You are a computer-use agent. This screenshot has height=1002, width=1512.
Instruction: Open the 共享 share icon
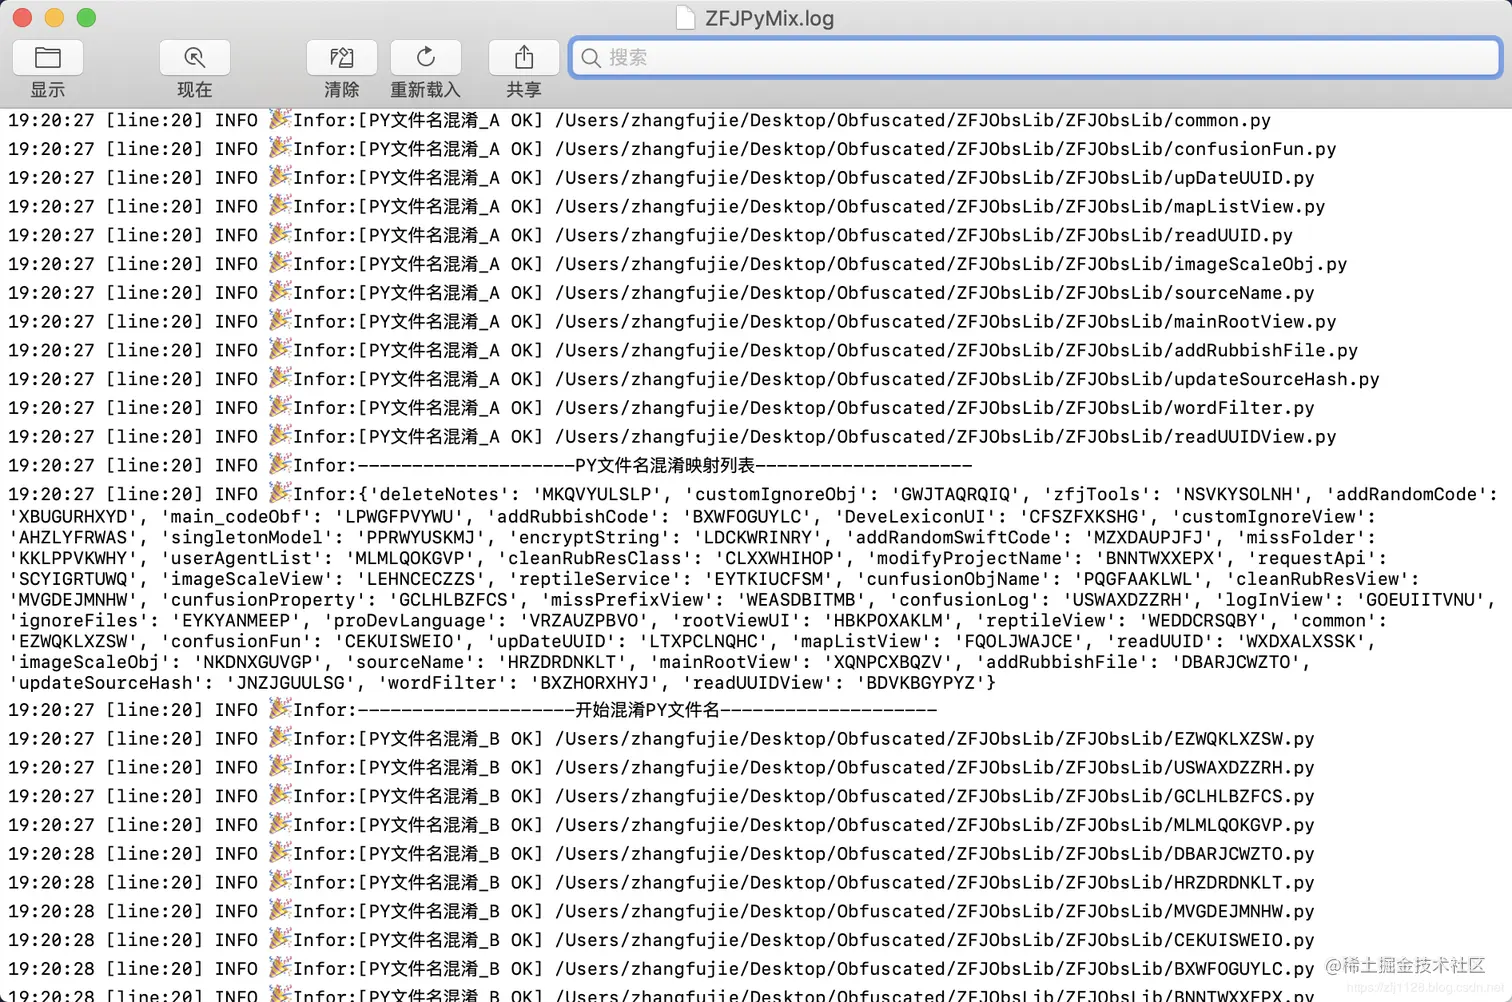point(524,58)
